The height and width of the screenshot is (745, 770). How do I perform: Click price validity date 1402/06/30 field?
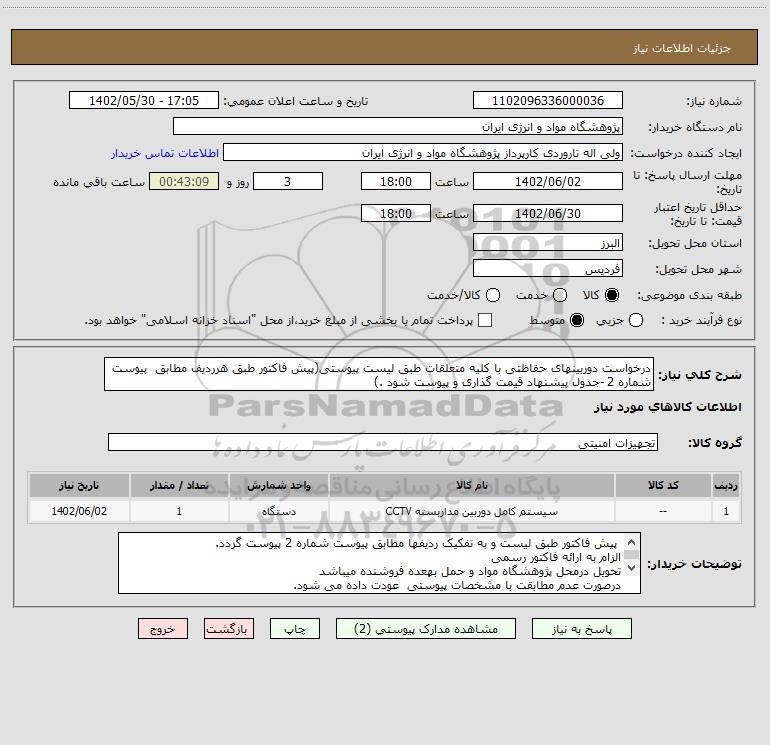pos(548,213)
